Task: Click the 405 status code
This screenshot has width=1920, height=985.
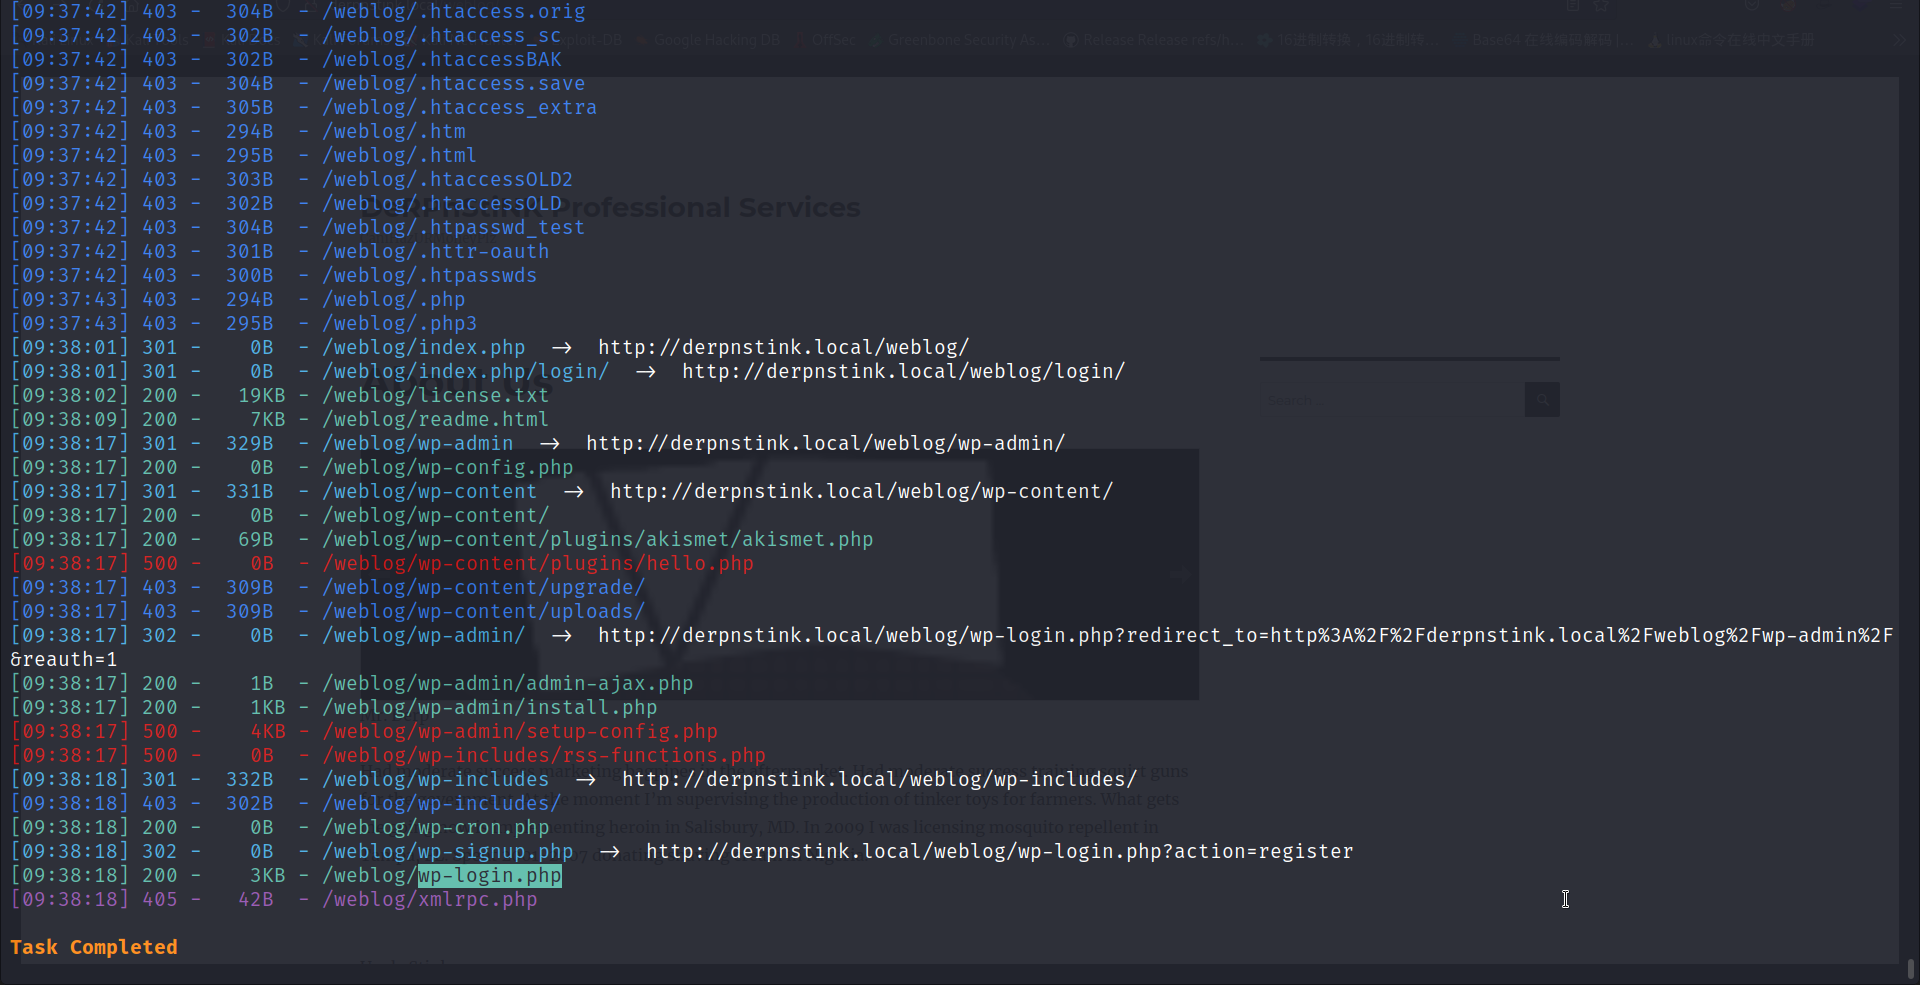Action: 159,900
